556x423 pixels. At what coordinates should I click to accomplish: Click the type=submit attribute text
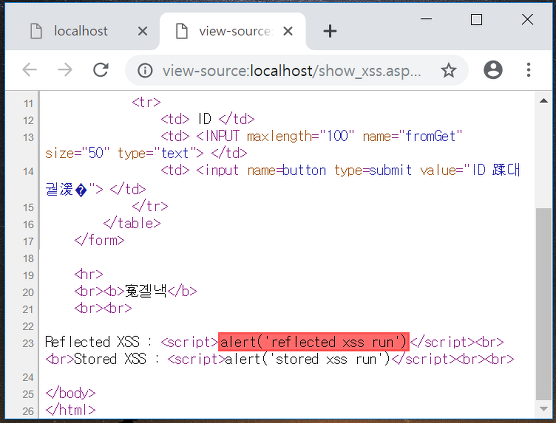point(373,170)
